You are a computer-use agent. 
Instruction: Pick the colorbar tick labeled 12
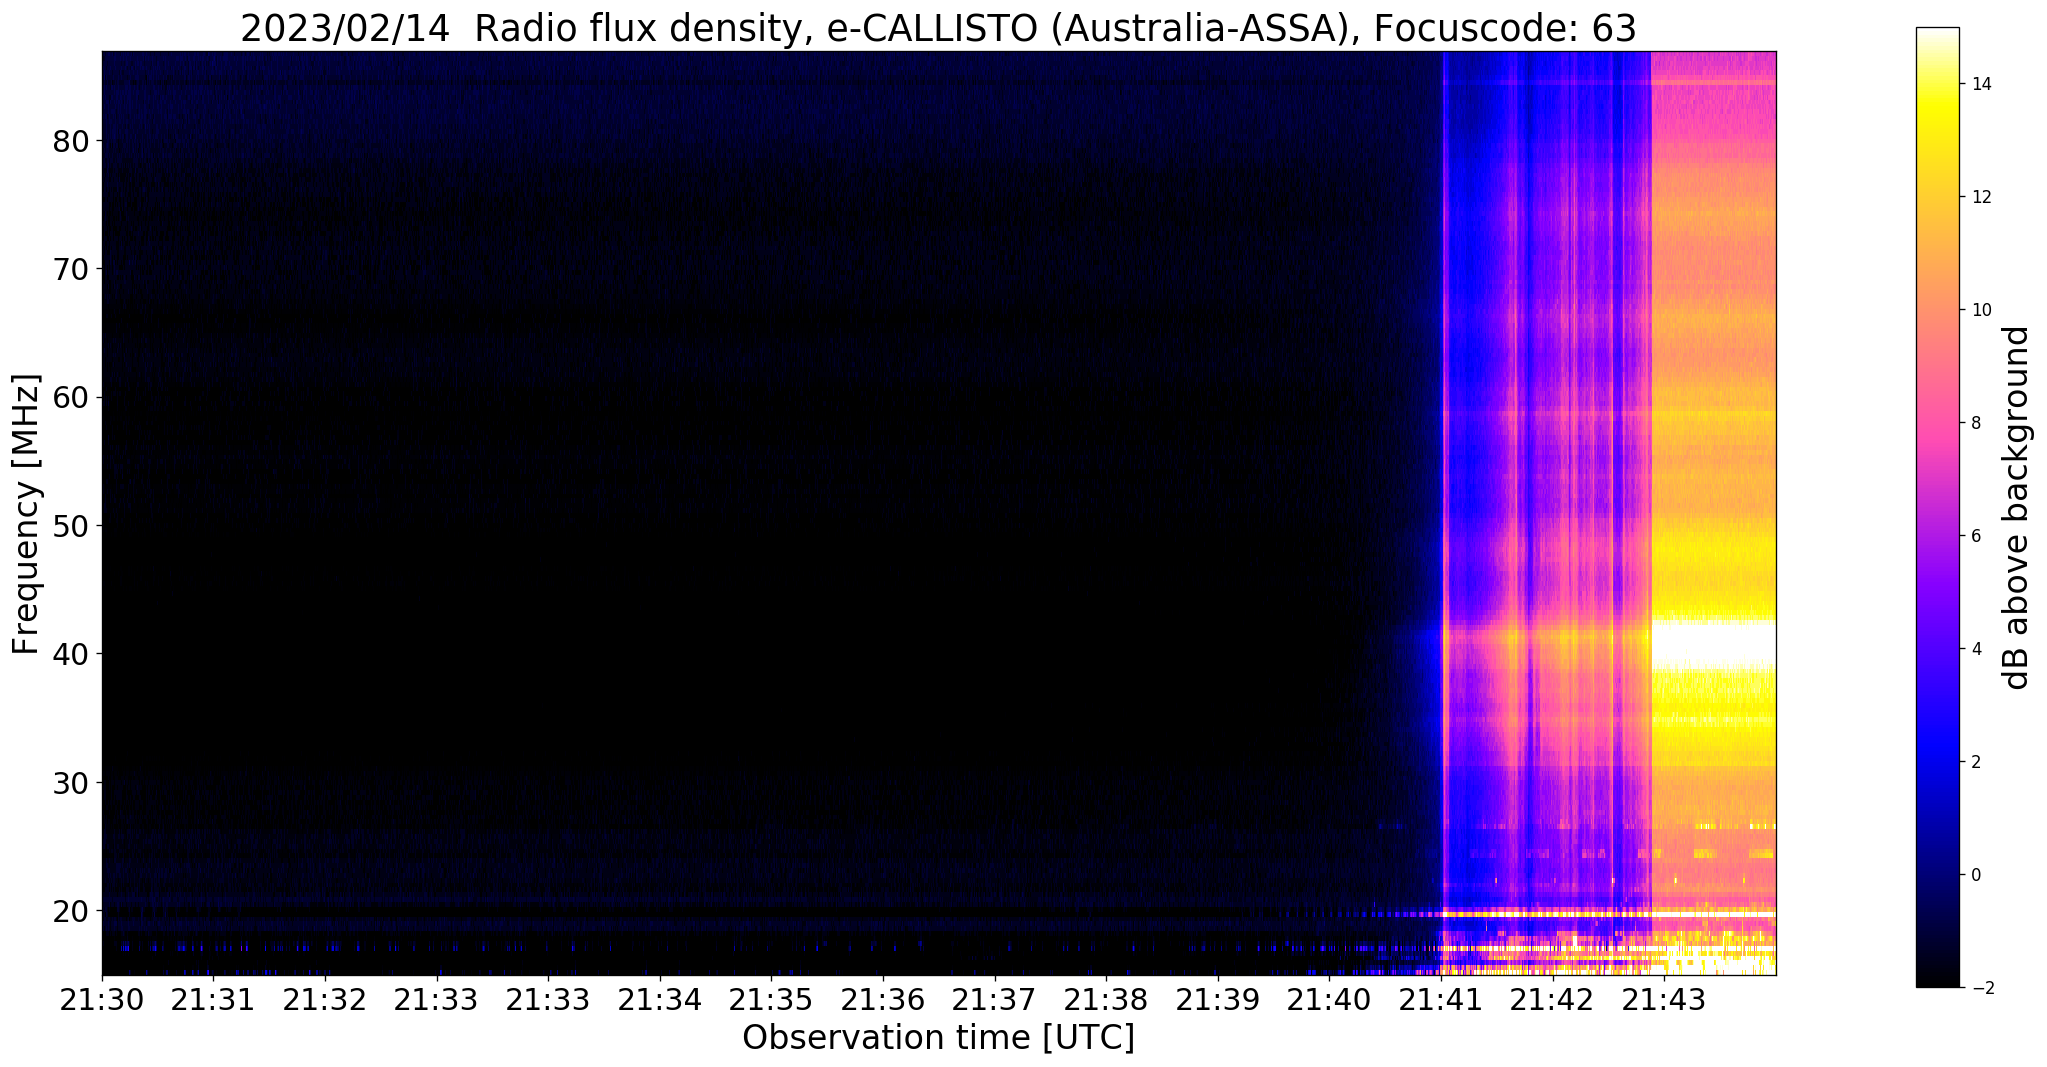tap(1980, 197)
